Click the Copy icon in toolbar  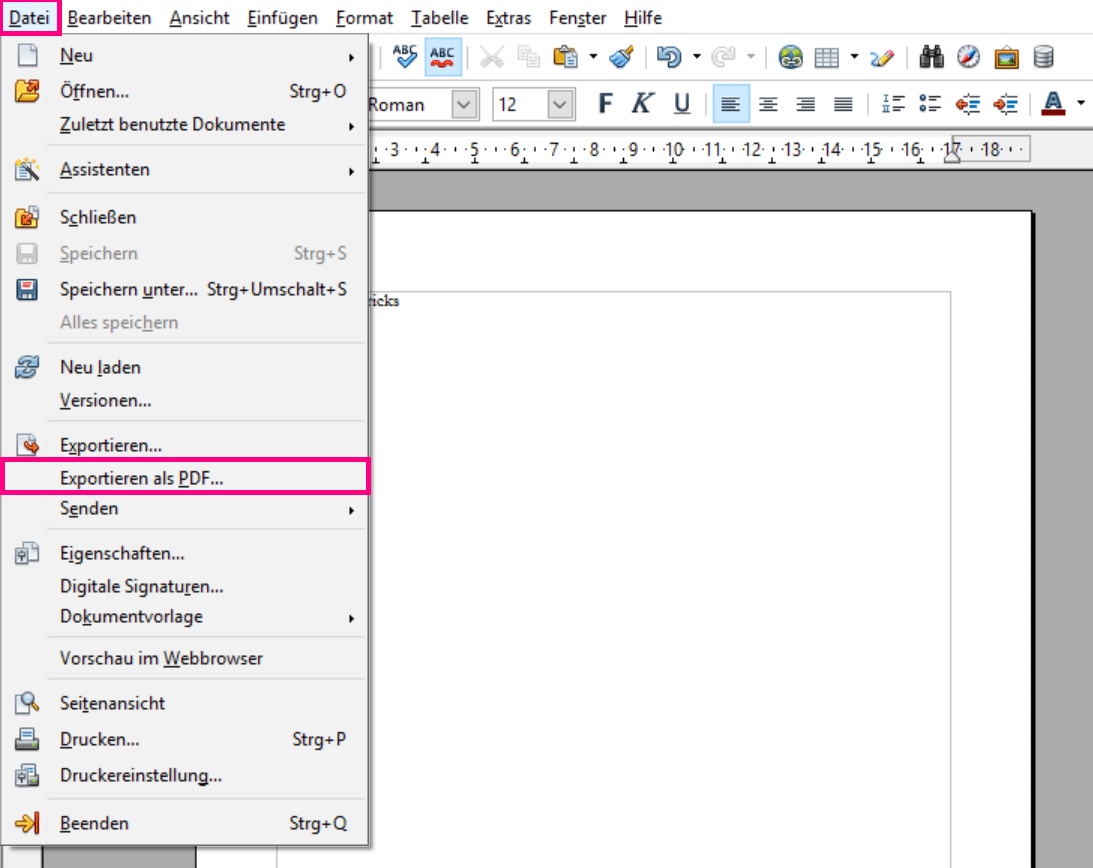(528, 56)
